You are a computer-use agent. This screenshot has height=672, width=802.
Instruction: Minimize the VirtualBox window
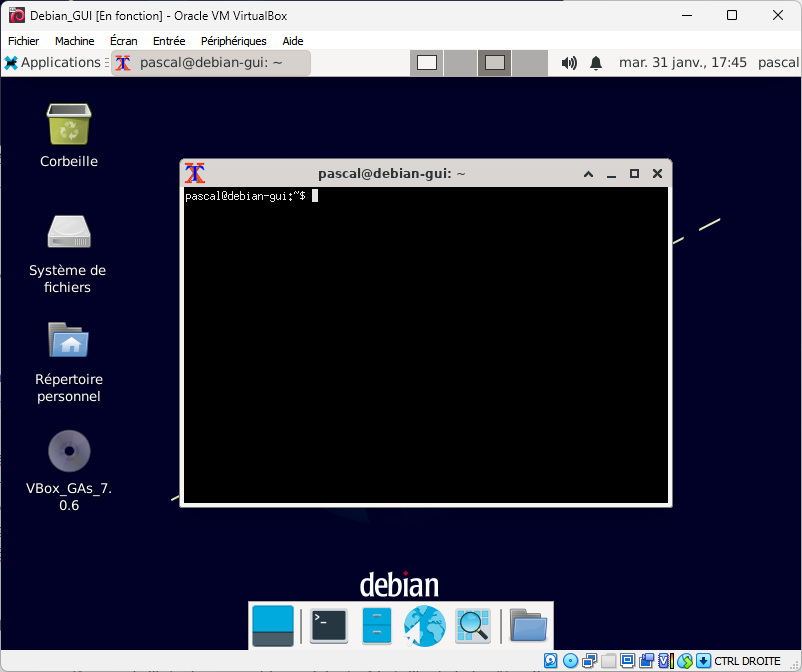pos(687,15)
